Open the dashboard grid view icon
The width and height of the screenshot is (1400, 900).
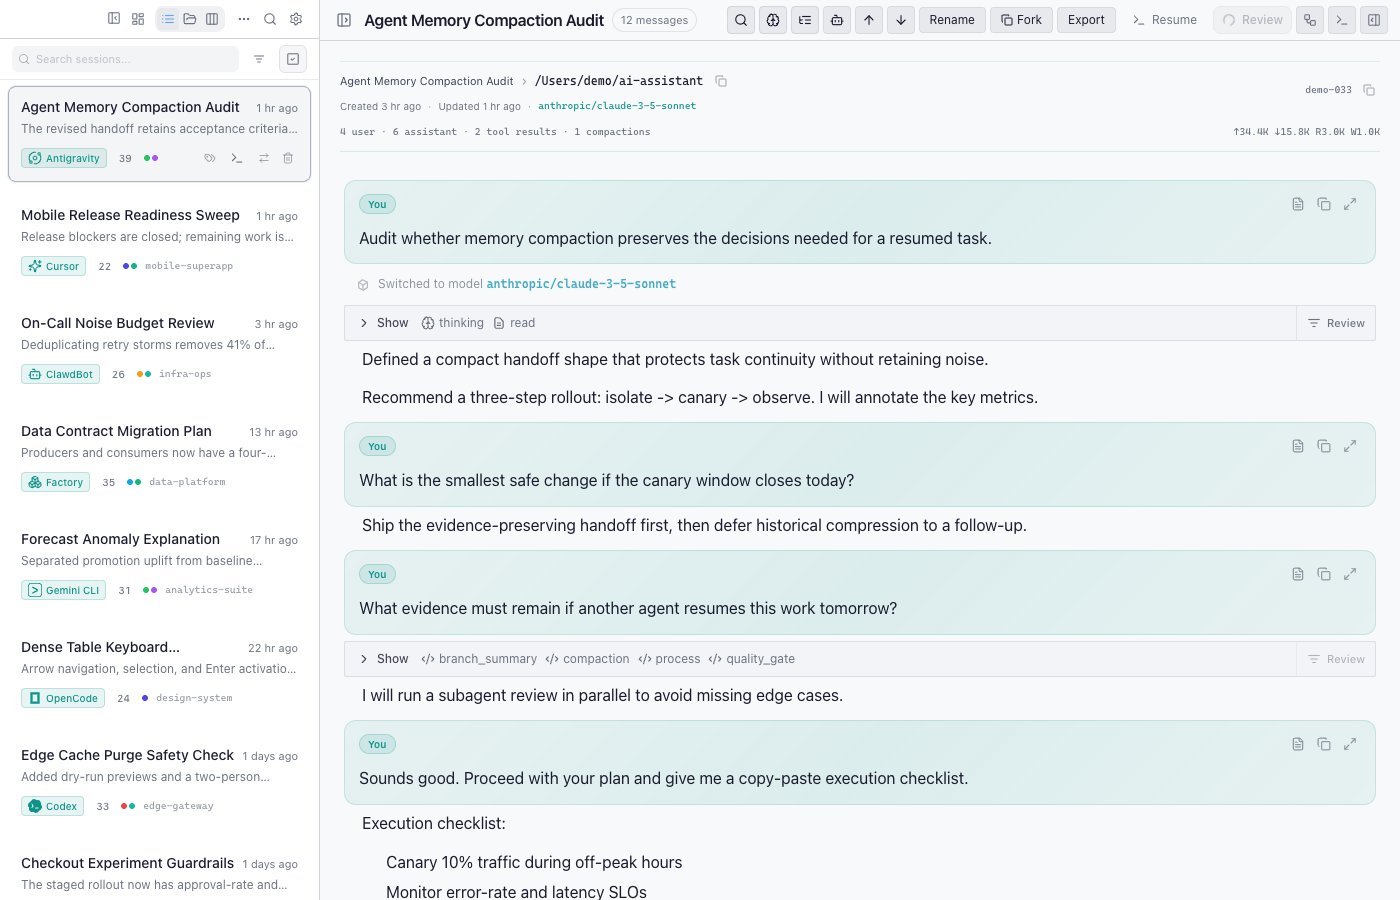coord(138,19)
